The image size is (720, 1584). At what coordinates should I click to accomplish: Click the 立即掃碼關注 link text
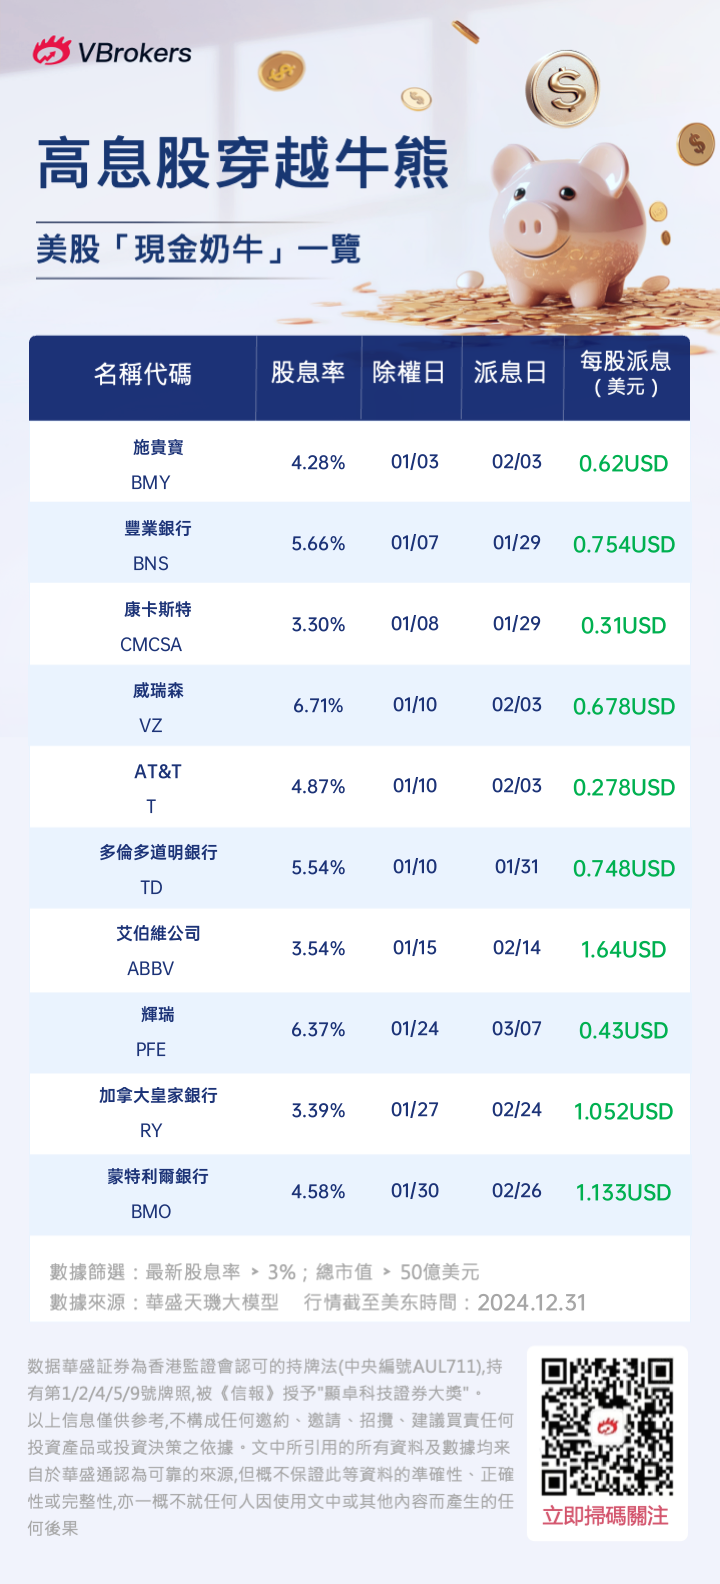[606, 1516]
